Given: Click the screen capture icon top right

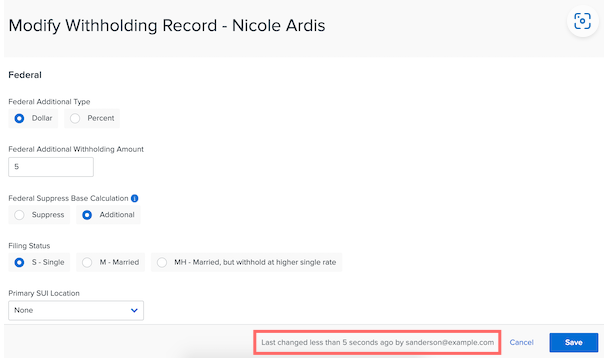Looking at the screenshot, I should (582, 21).
